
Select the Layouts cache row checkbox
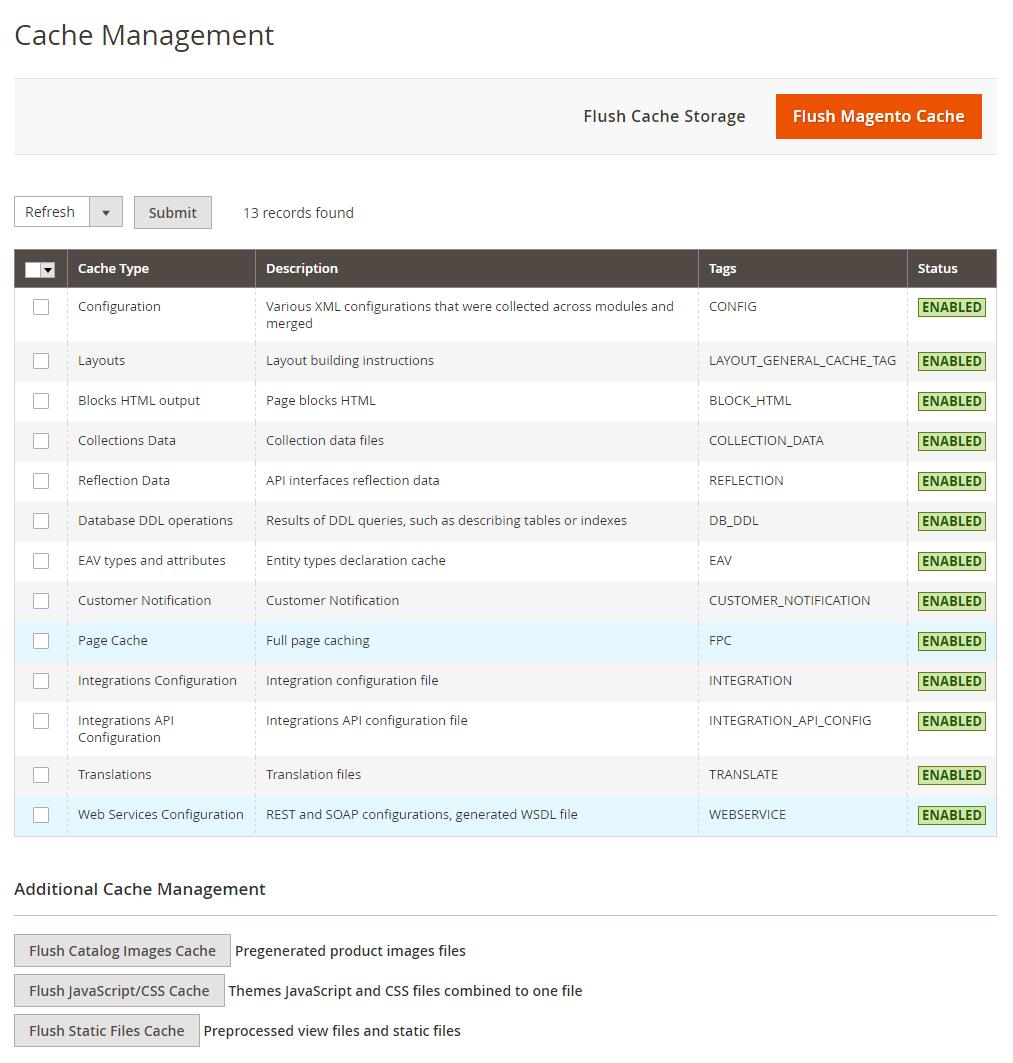coord(41,361)
